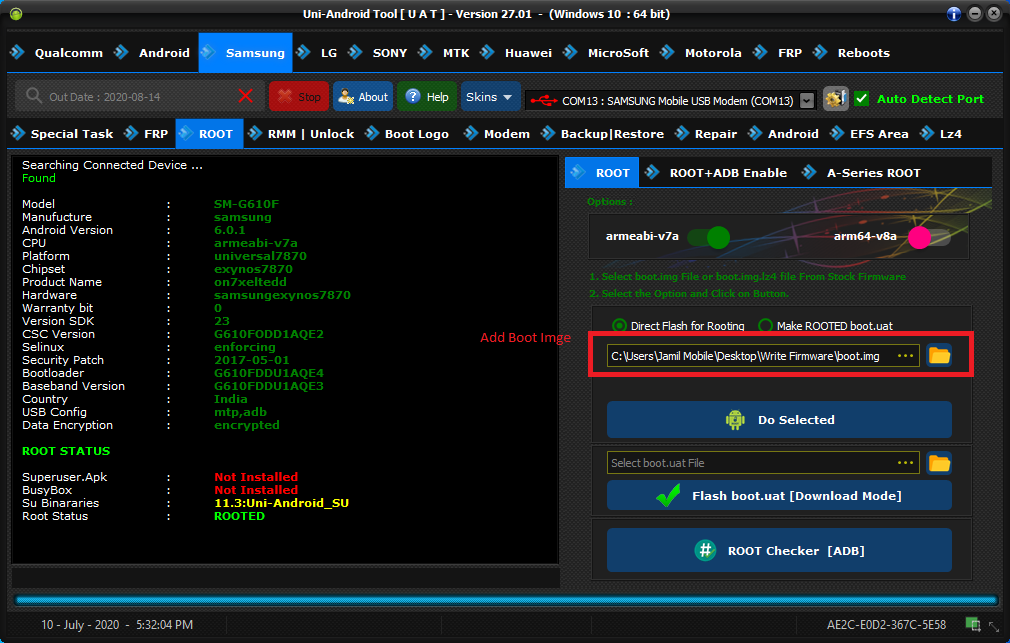1010x643 pixels.
Task: Click the boot.img file path field
Action: click(763, 356)
